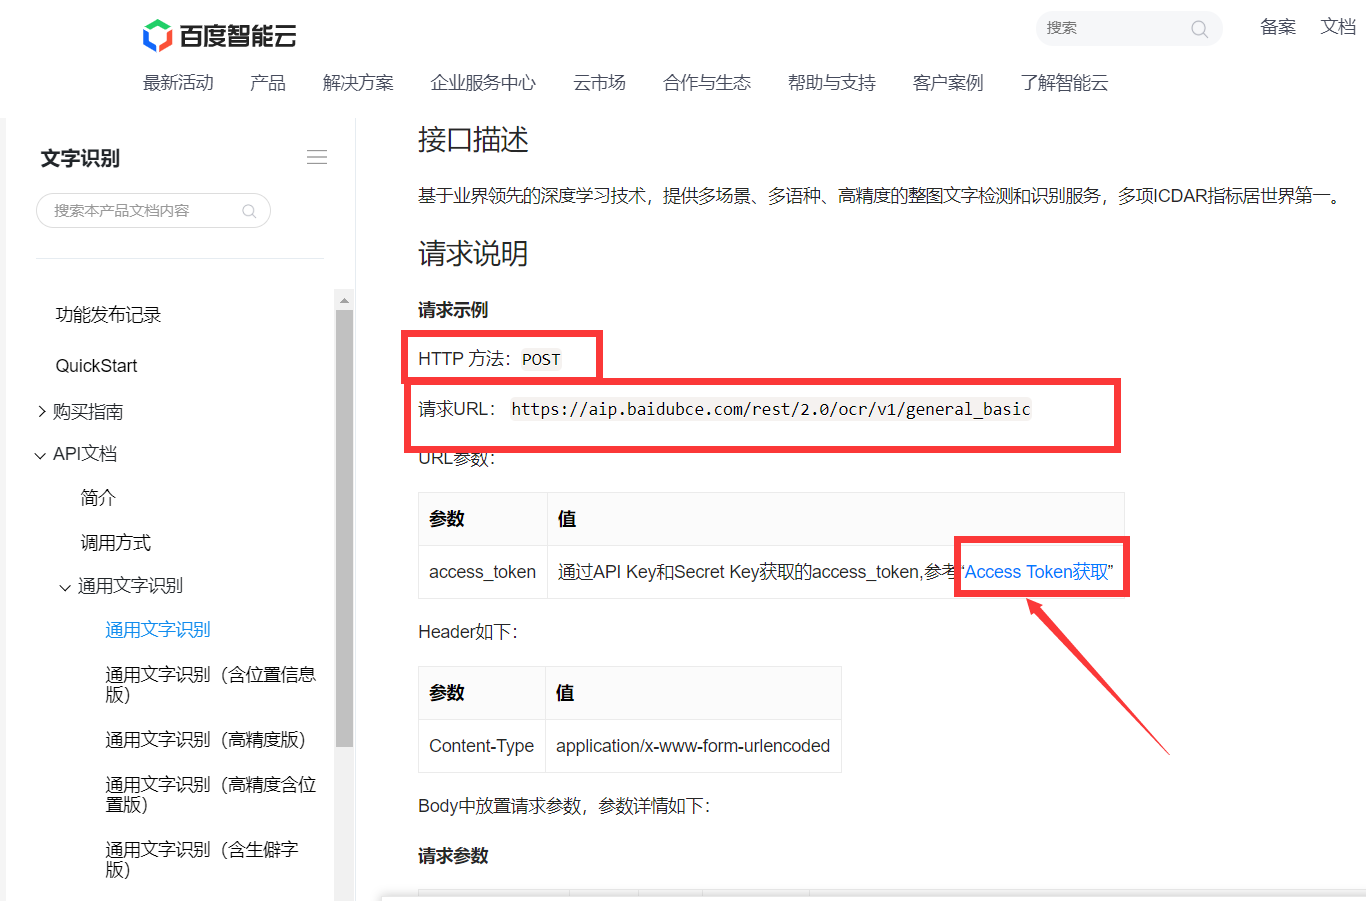
Task: Open the 解决方案 menu
Action: coord(358,83)
